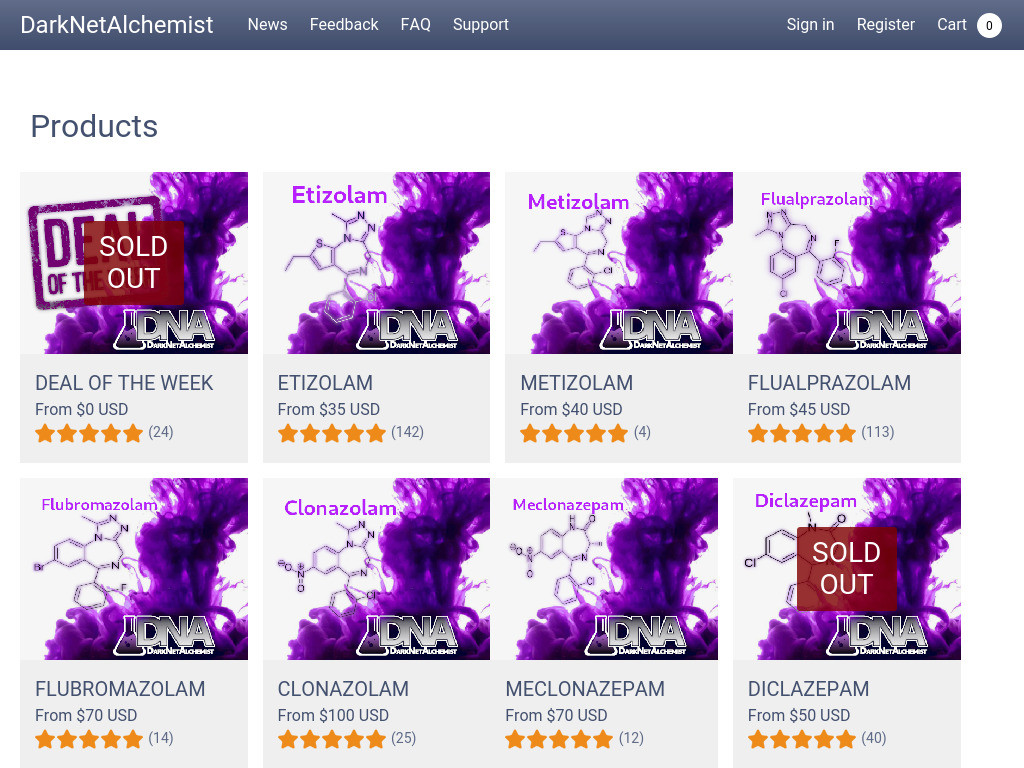
Task: Click the Sign in link
Action: click(x=810, y=25)
